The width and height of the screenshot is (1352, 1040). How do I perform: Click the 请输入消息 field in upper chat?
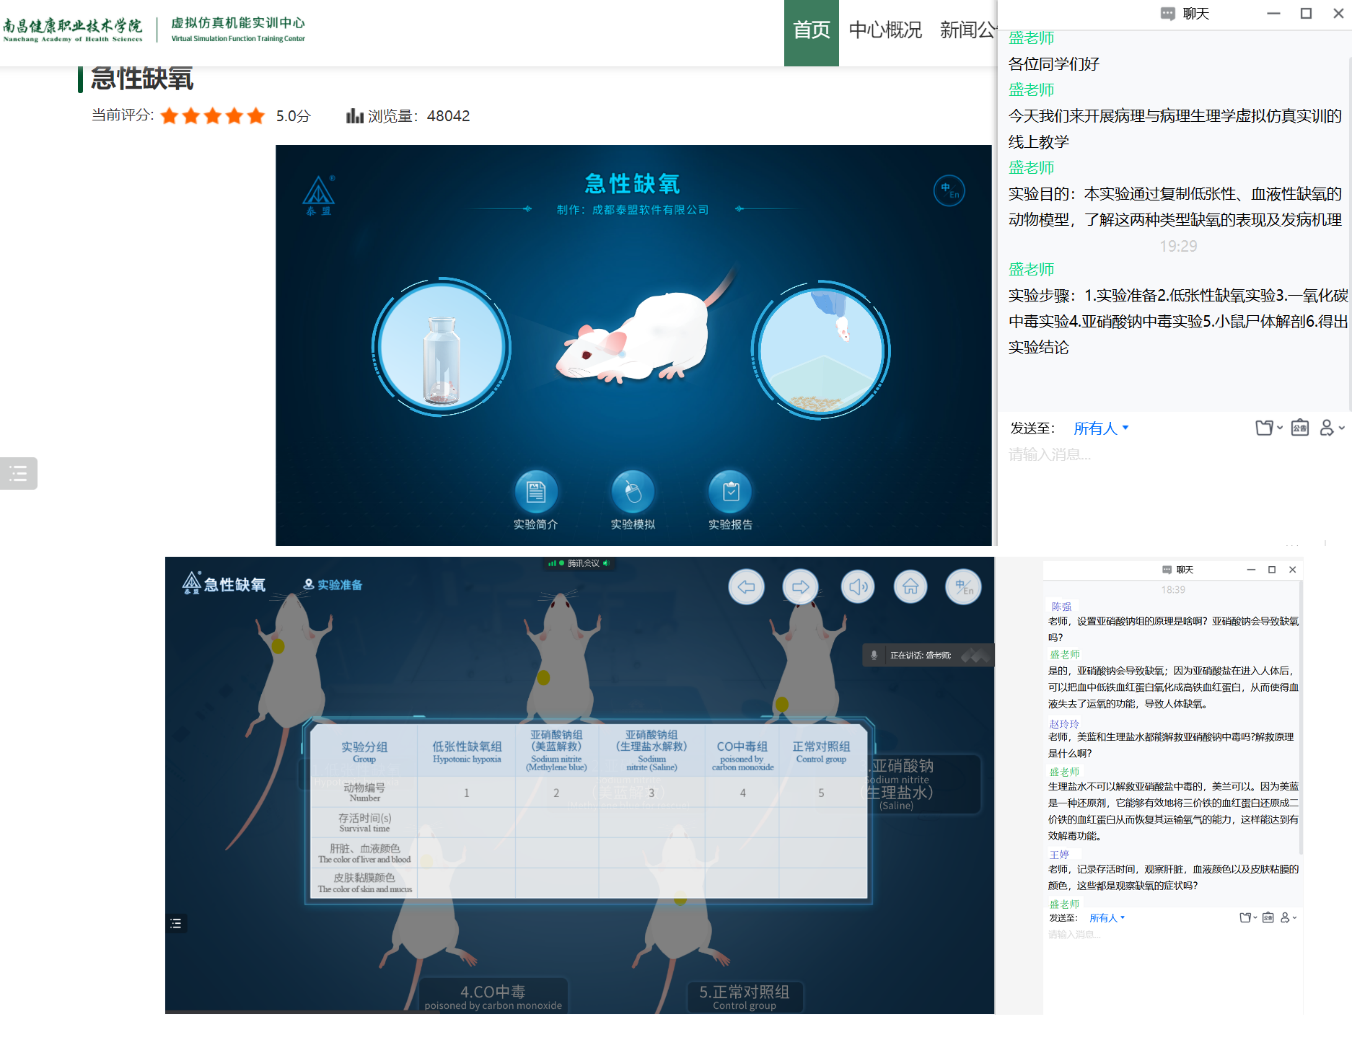click(1175, 455)
